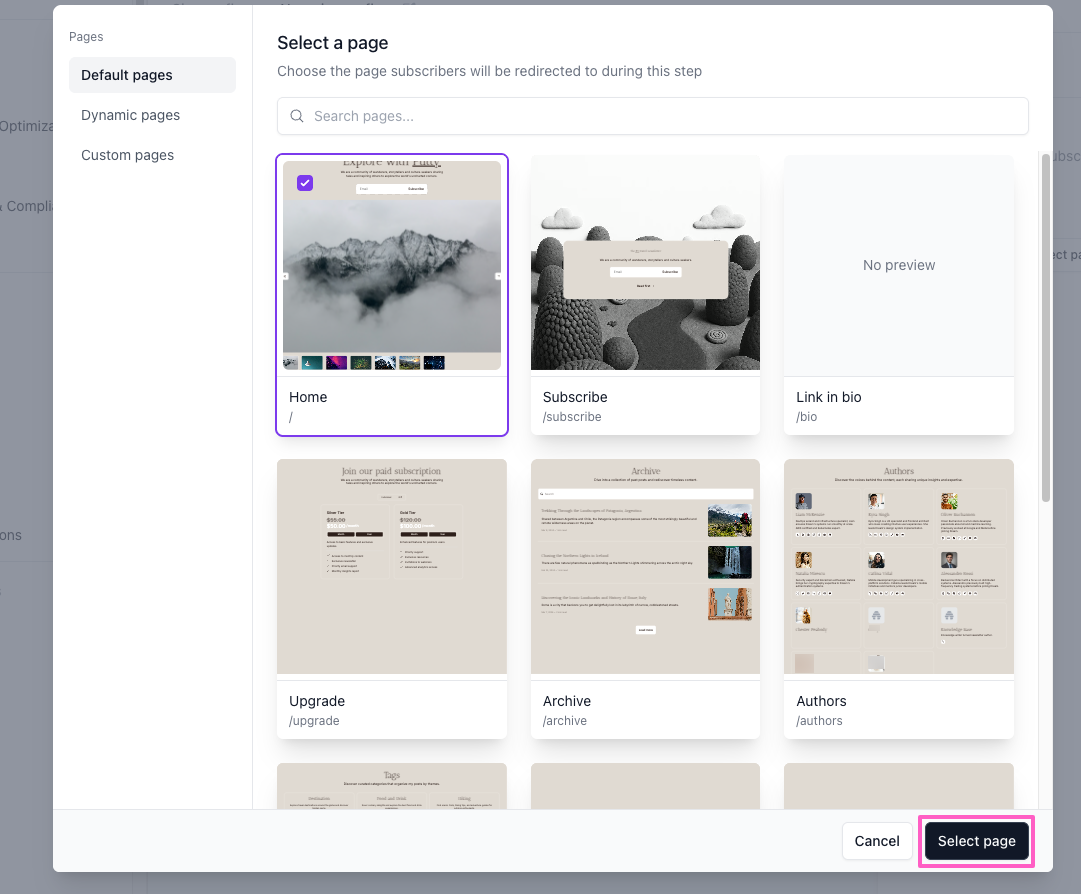Choose the Link in bio card

(x=898, y=295)
